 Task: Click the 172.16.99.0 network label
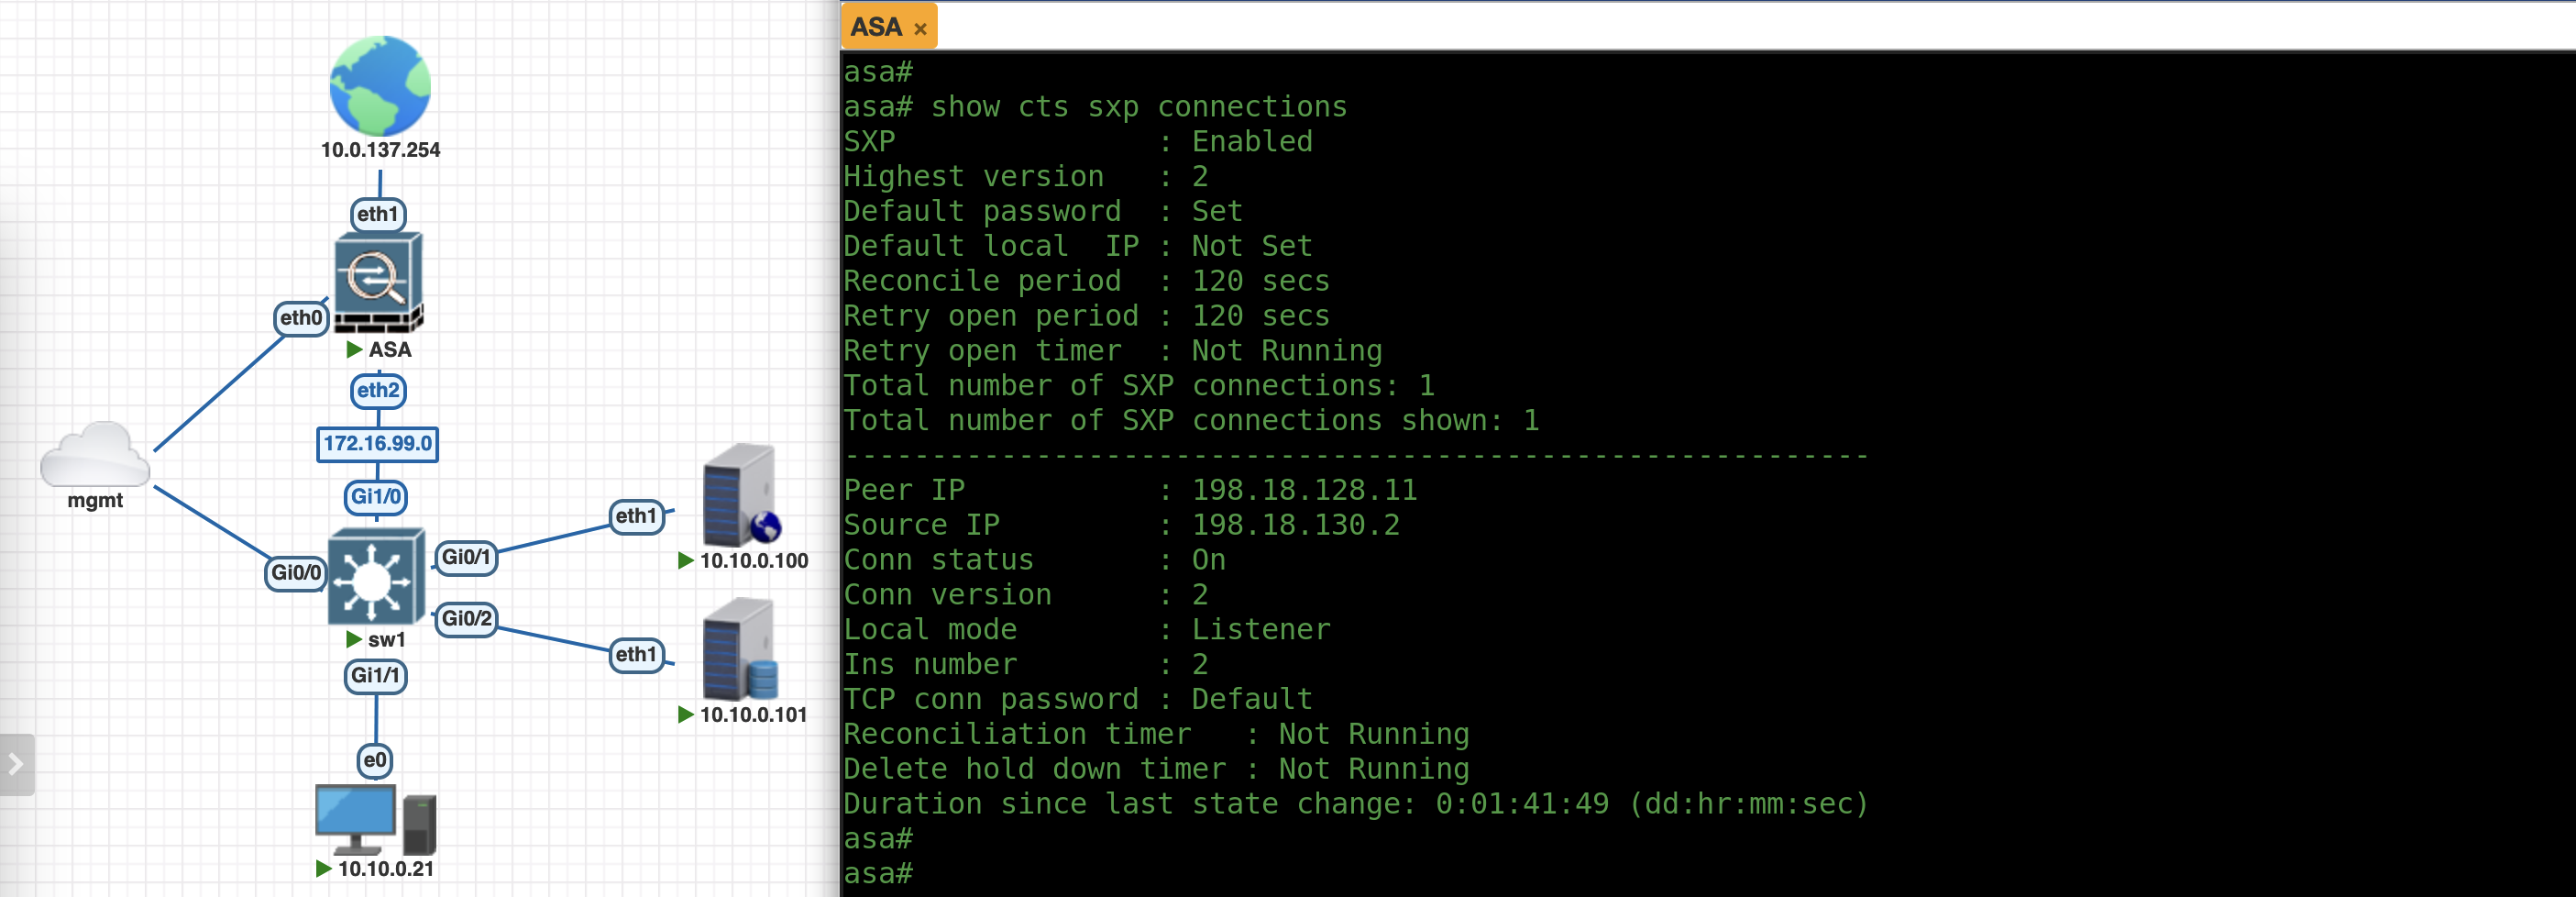(377, 443)
